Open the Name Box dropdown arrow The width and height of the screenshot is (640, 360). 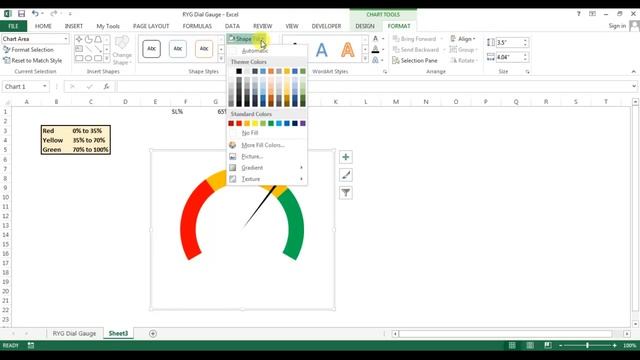click(x=44, y=87)
